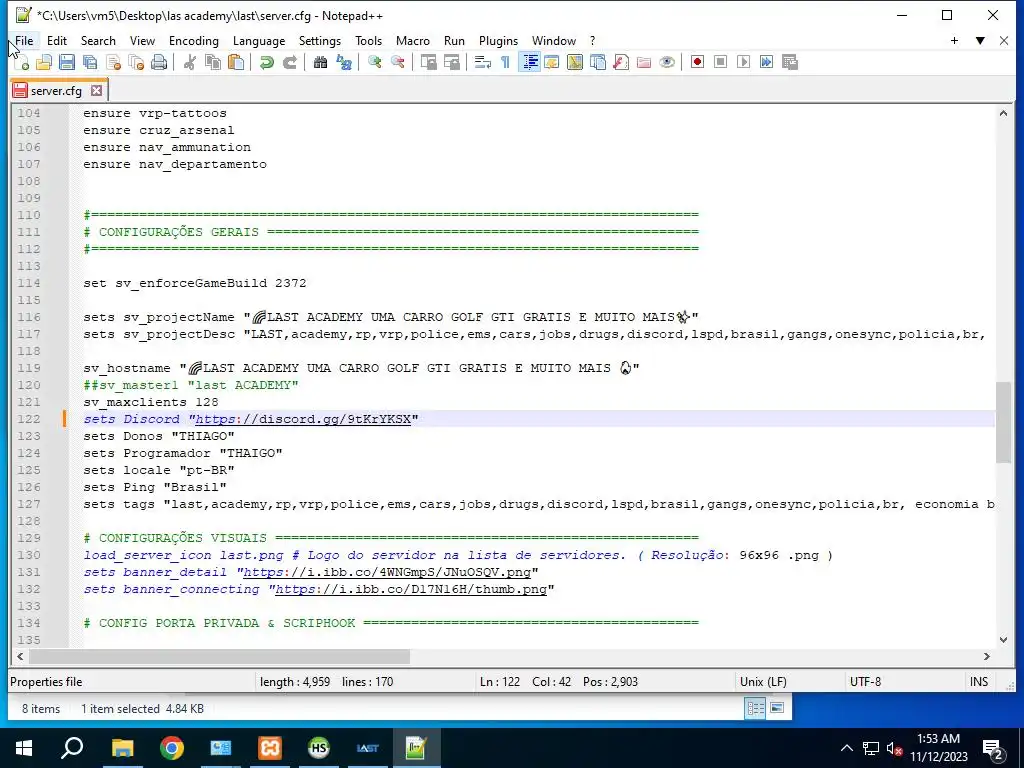Viewport: 1024px width, 768px height.
Task: Click the Save recorded macro icon
Action: click(x=790, y=62)
